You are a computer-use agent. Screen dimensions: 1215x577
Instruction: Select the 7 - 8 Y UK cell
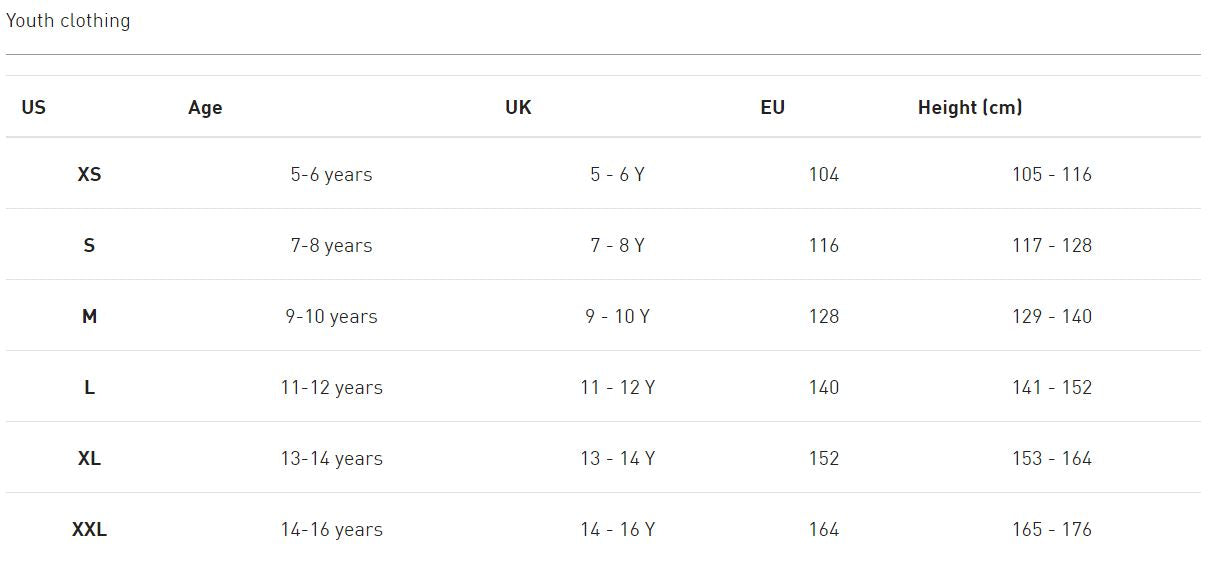tap(617, 245)
